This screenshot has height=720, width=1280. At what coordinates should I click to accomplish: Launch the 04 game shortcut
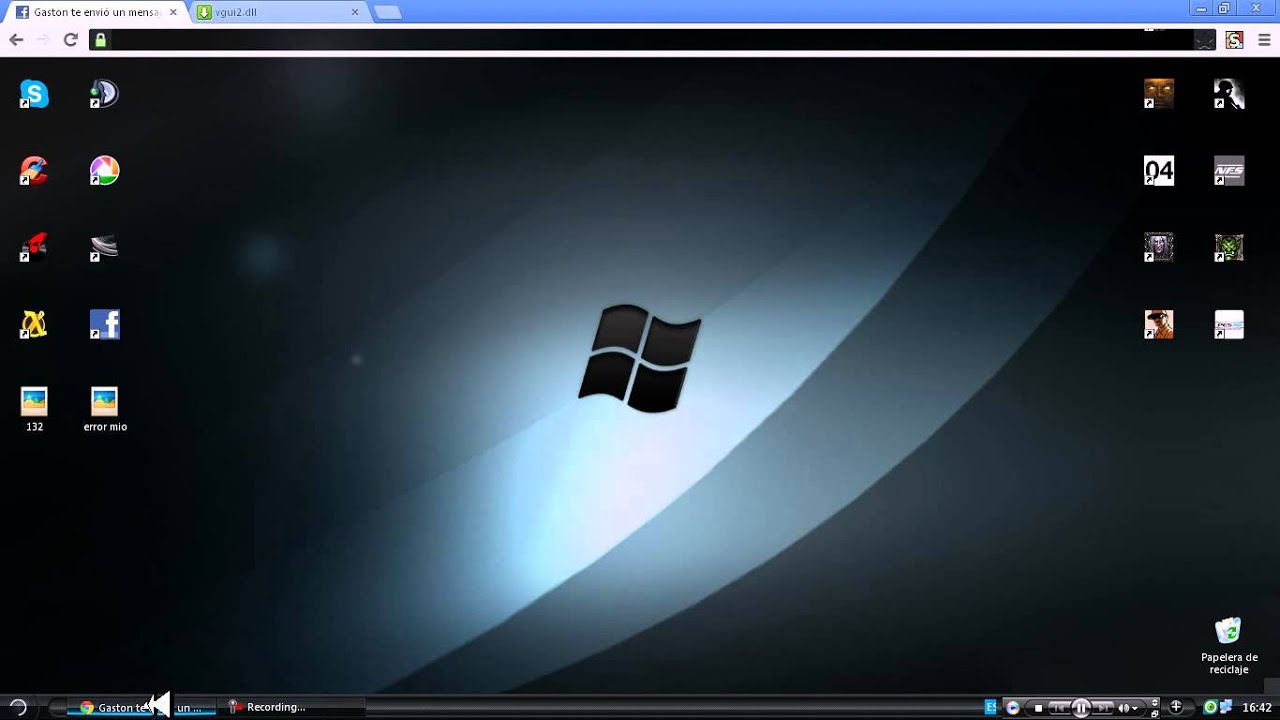[1159, 171]
